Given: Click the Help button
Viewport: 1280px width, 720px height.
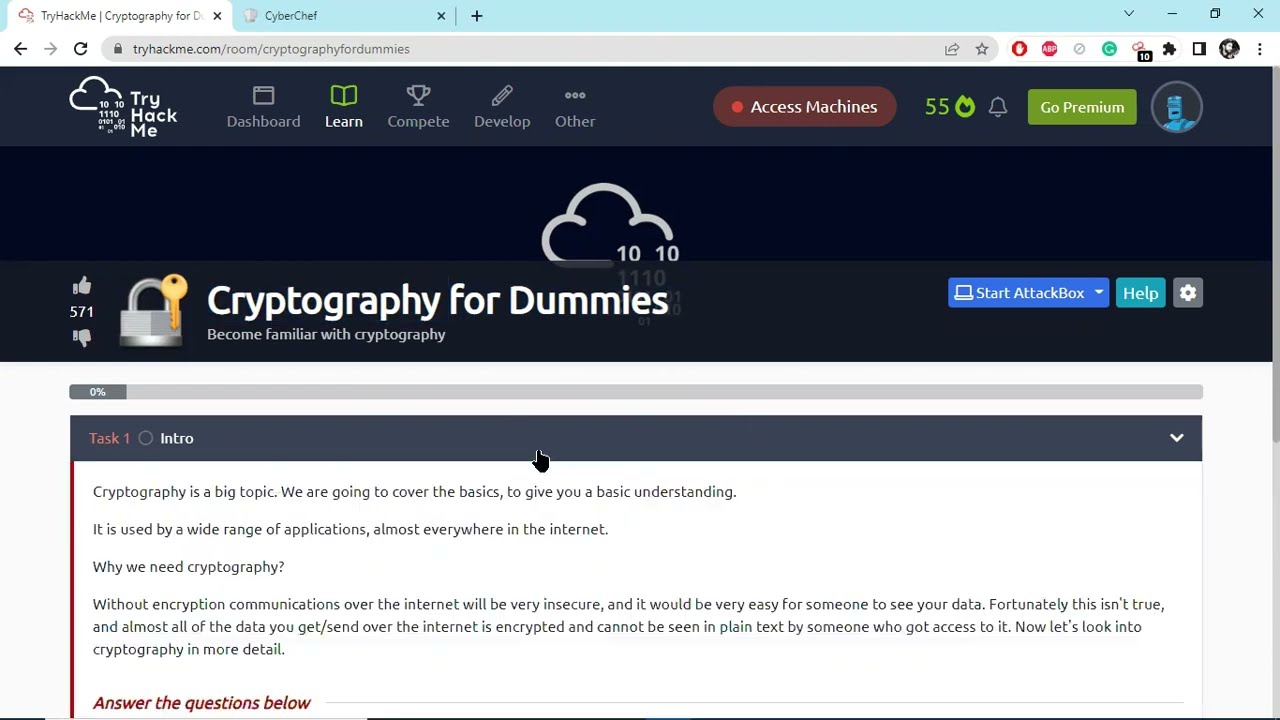Looking at the screenshot, I should coord(1140,293).
